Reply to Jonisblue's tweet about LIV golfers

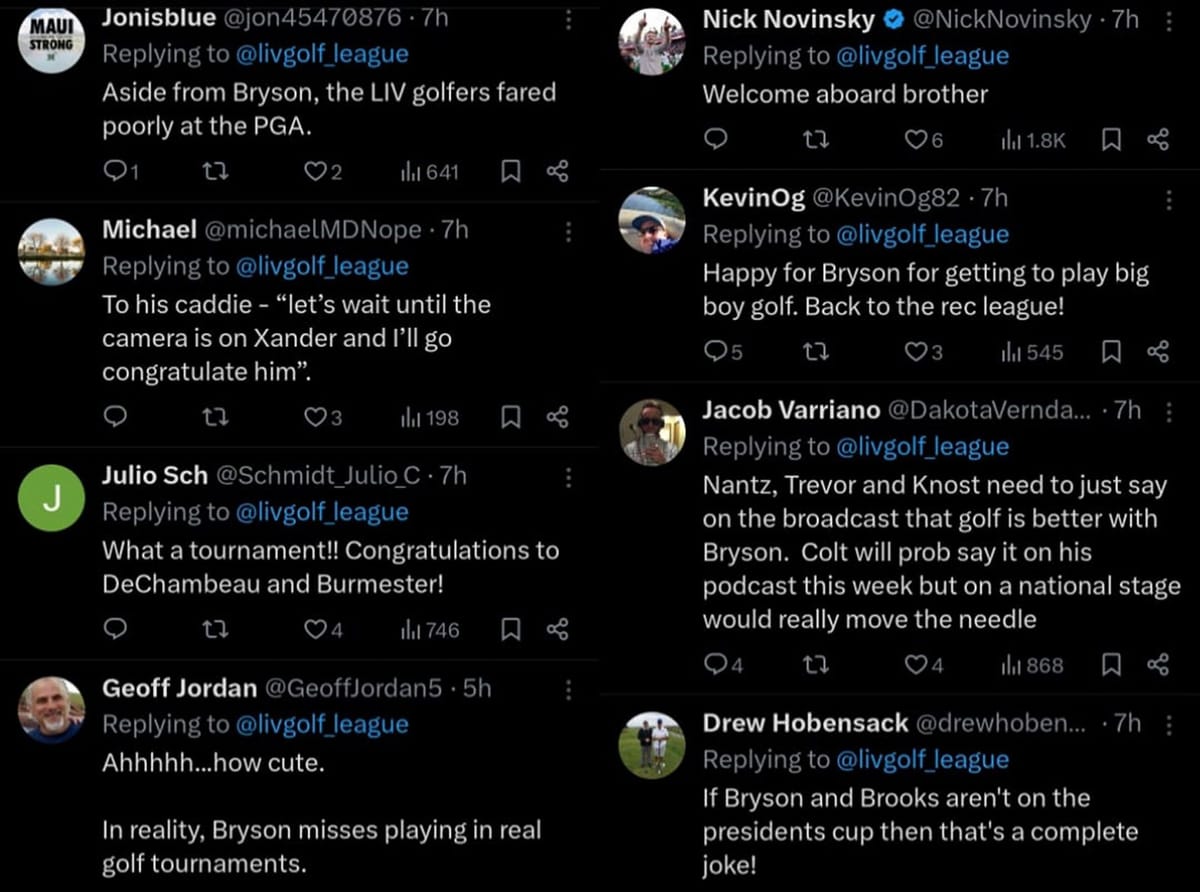tap(115, 171)
